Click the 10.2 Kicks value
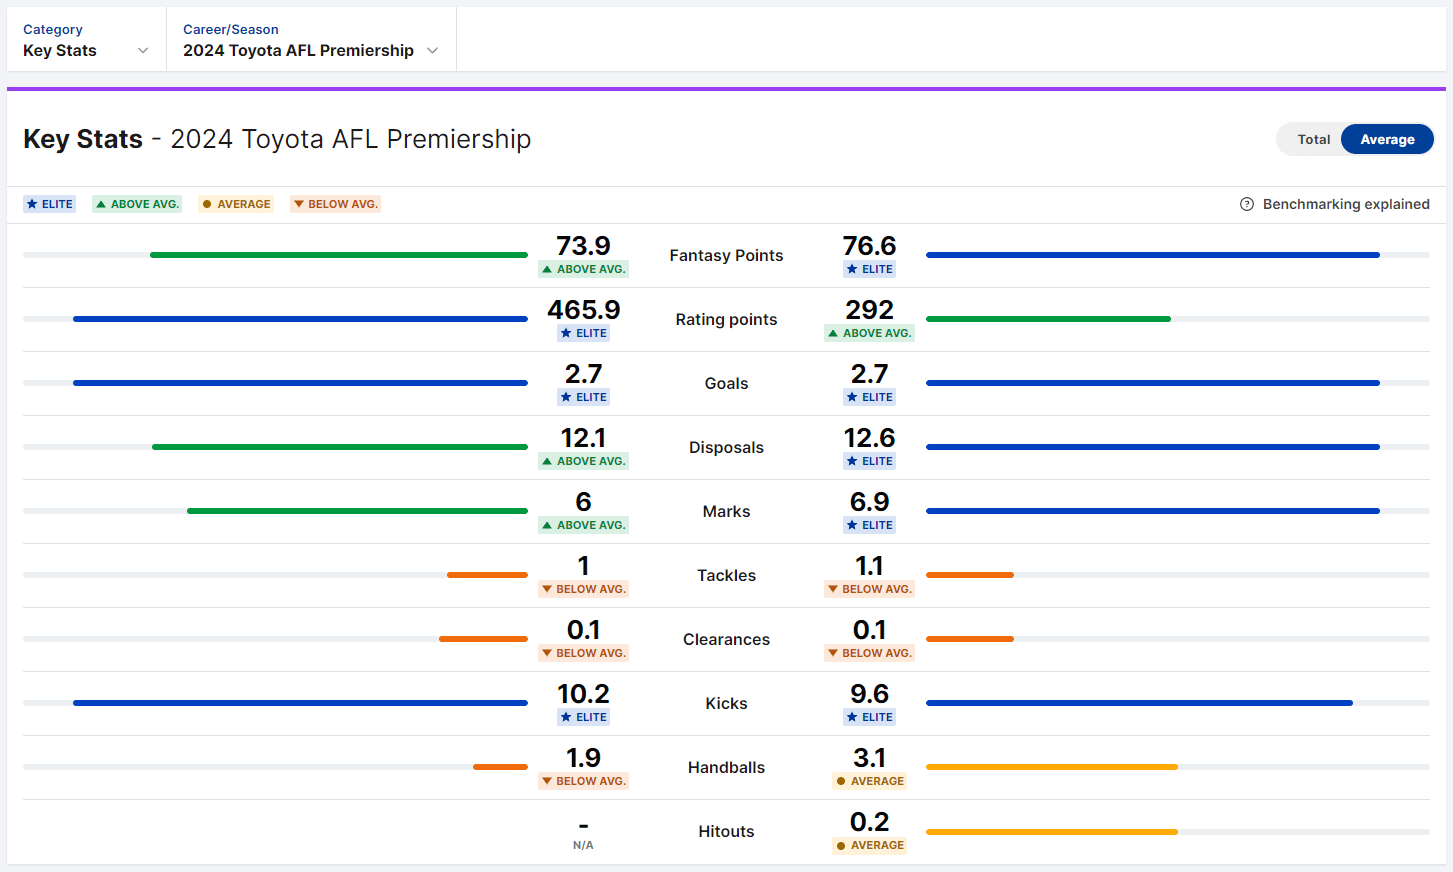The width and height of the screenshot is (1453, 872). (x=583, y=694)
